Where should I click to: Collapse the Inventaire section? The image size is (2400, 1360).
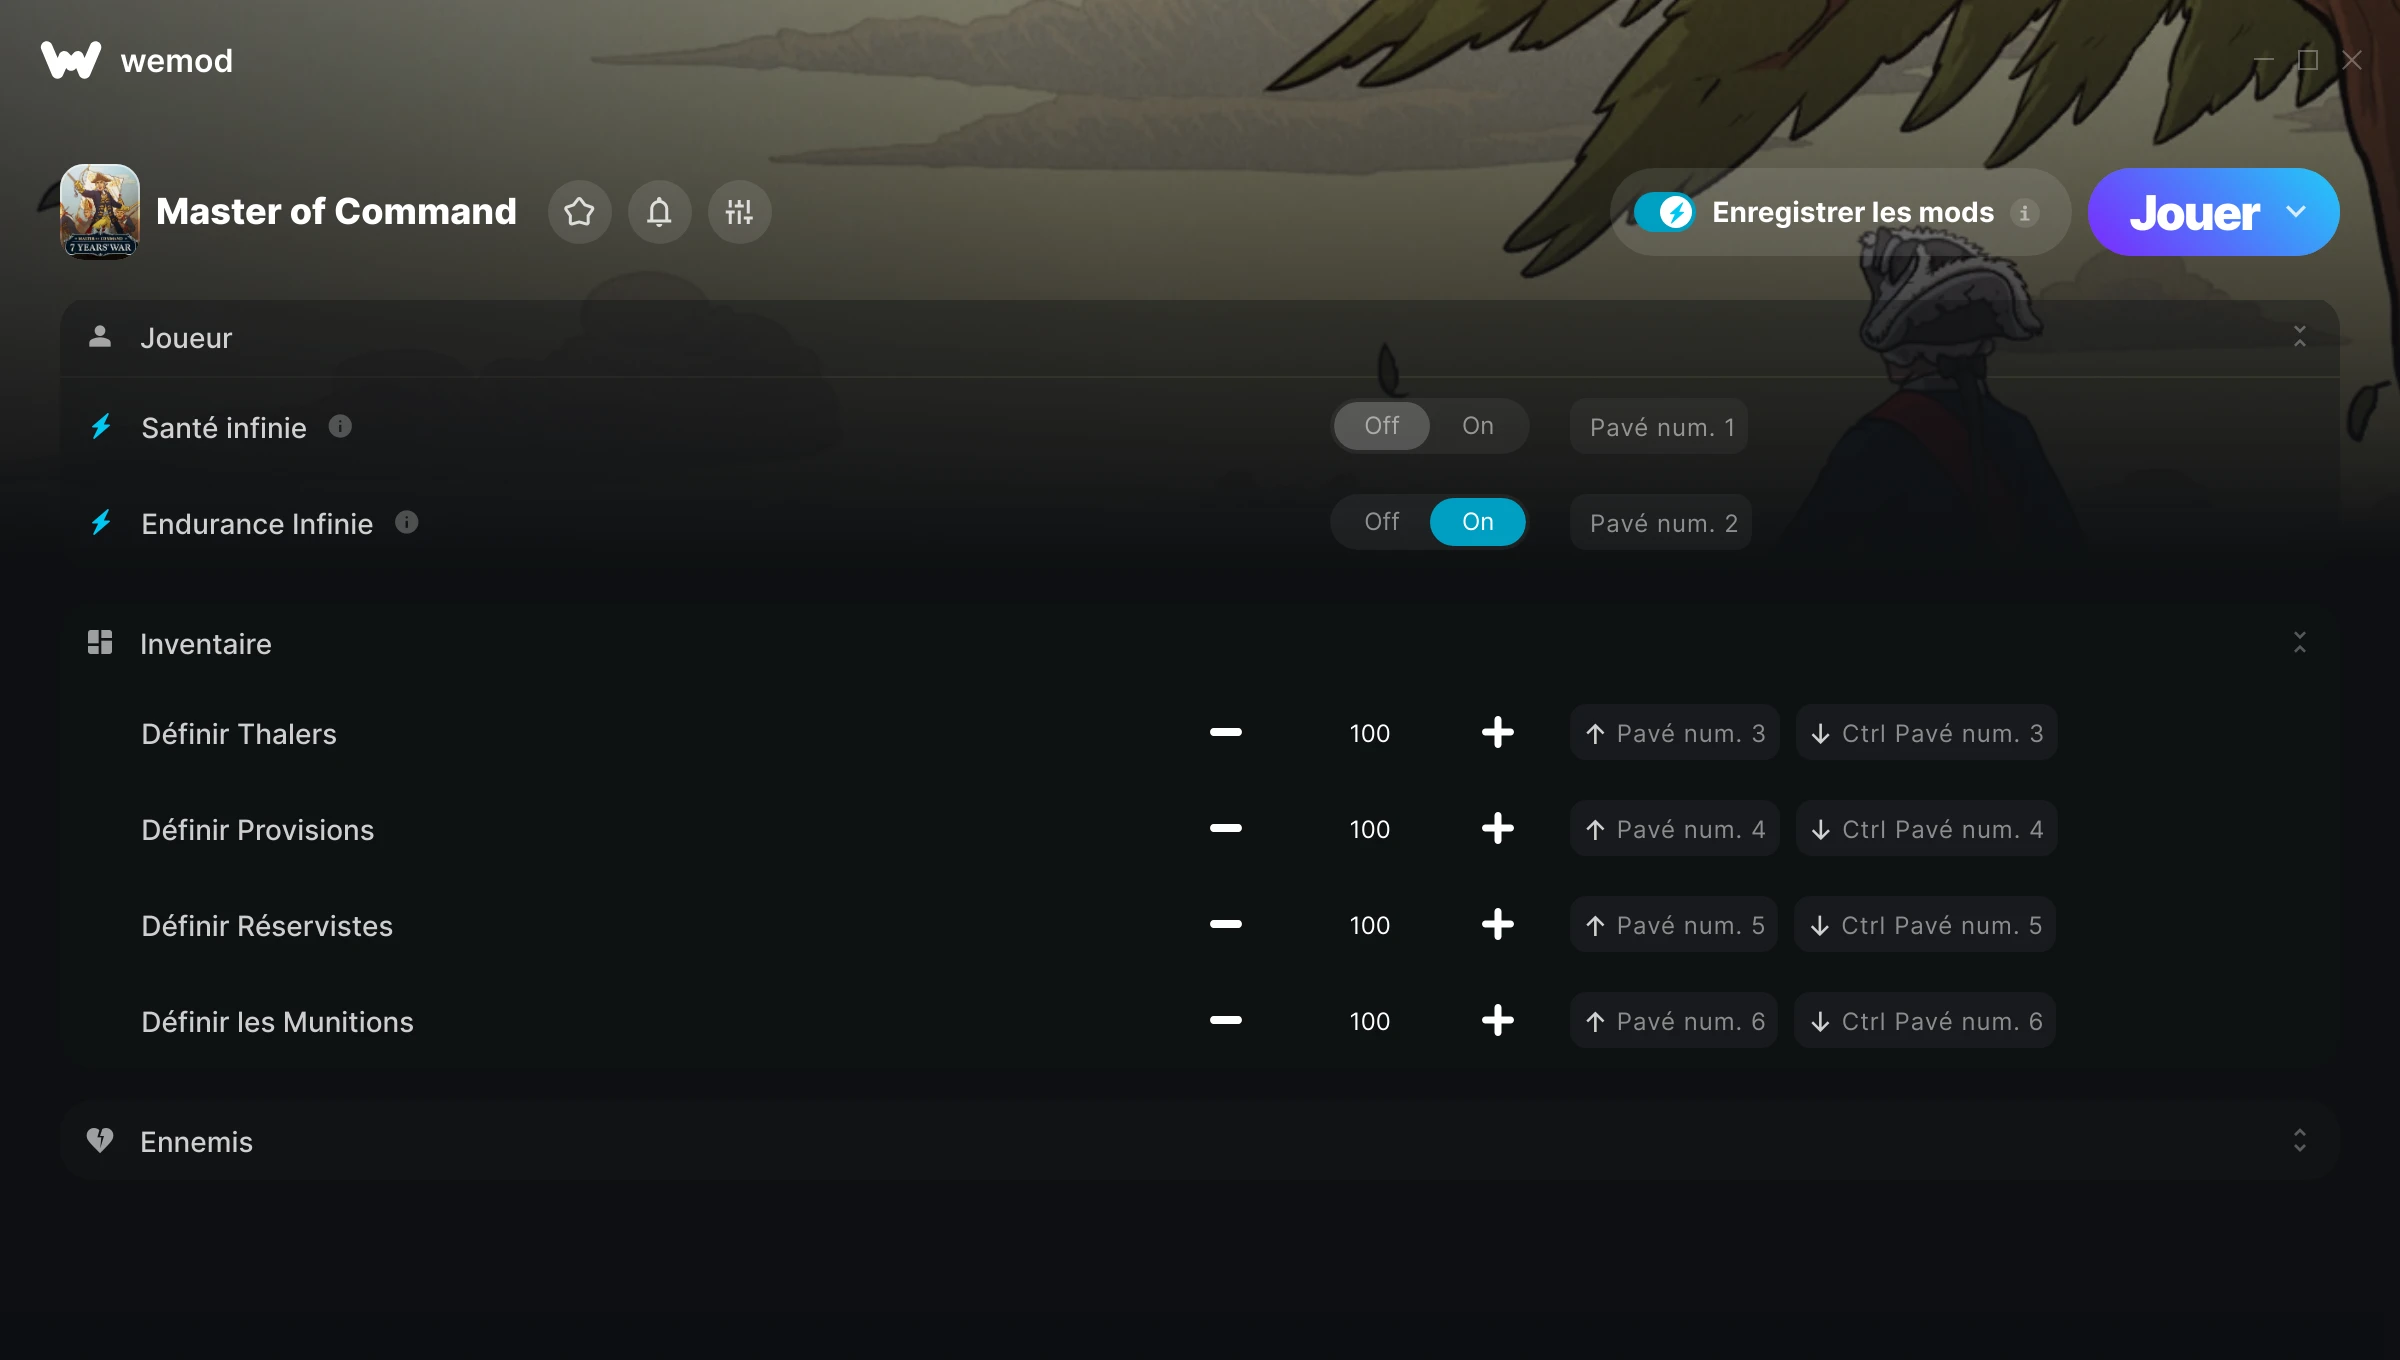2299,643
